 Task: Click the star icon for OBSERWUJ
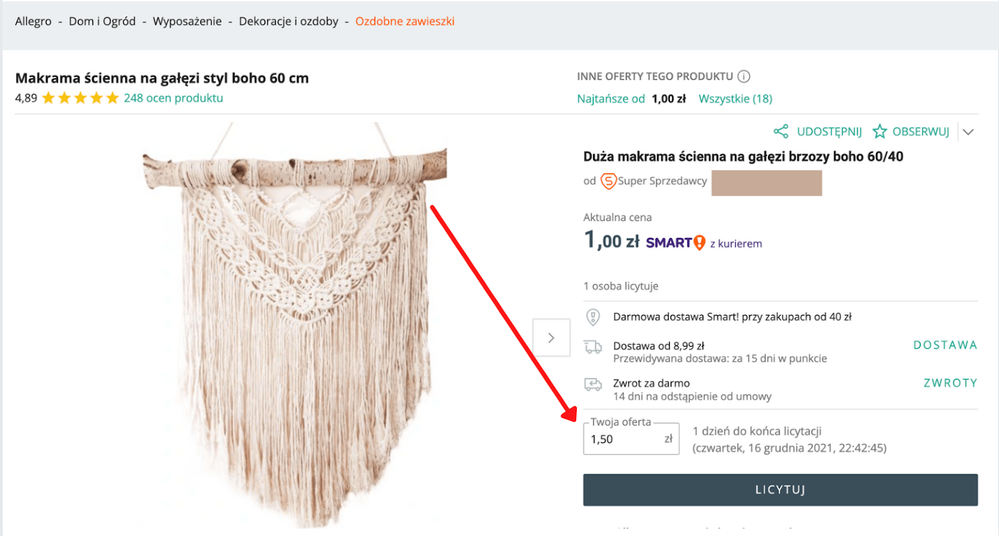pos(880,131)
